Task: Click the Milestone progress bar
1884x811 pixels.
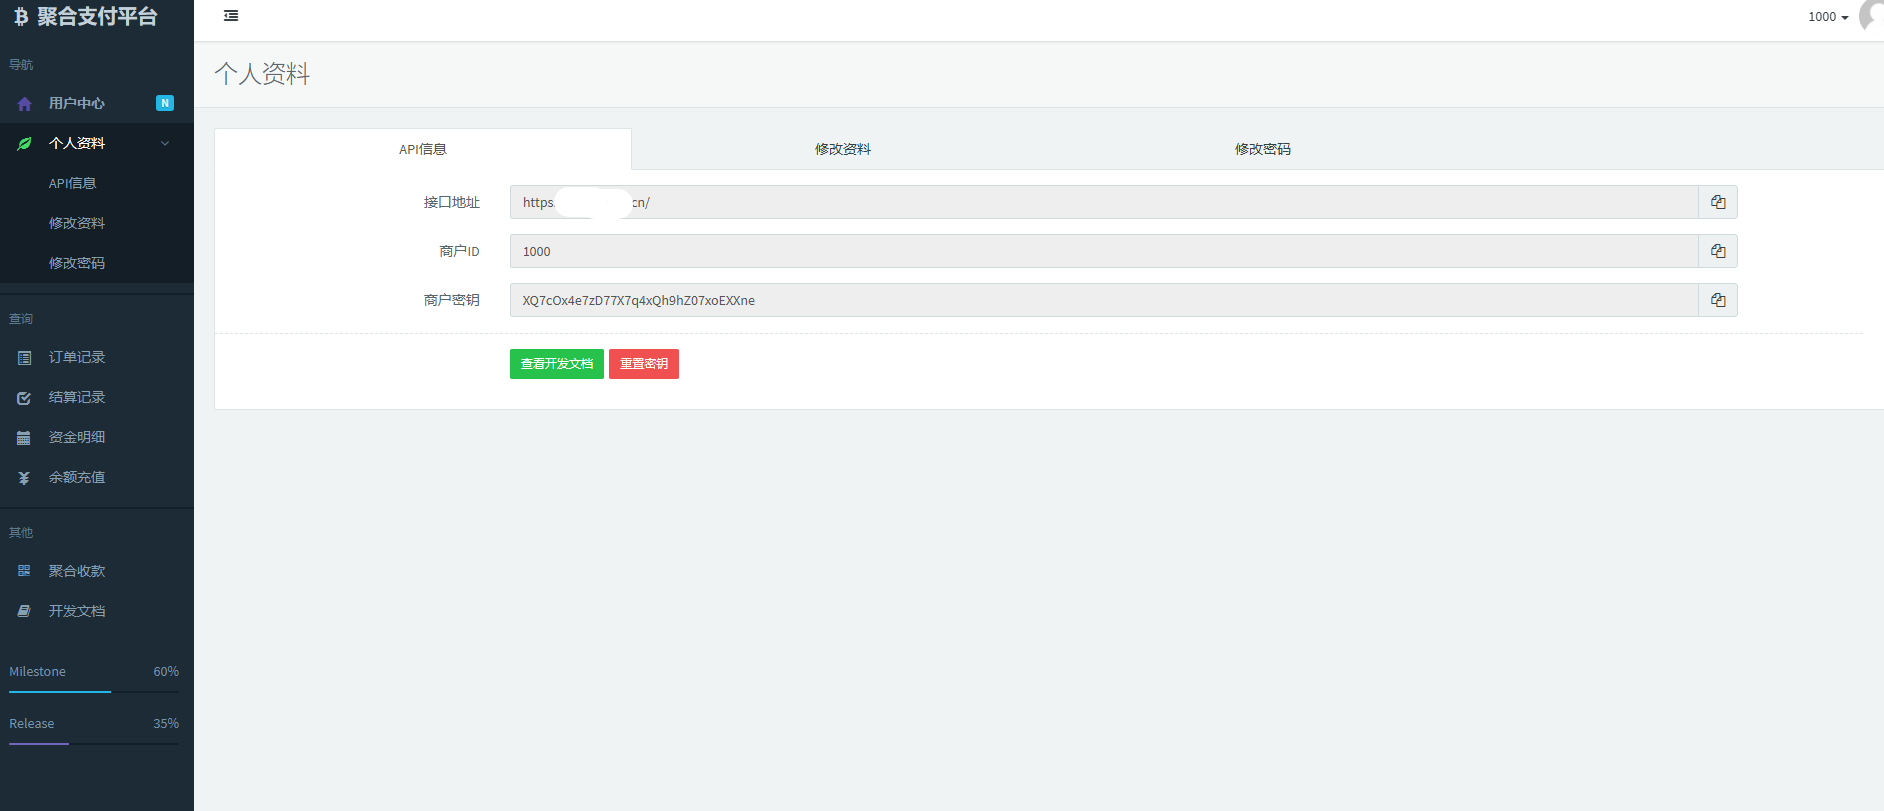Action: (x=94, y=691)
